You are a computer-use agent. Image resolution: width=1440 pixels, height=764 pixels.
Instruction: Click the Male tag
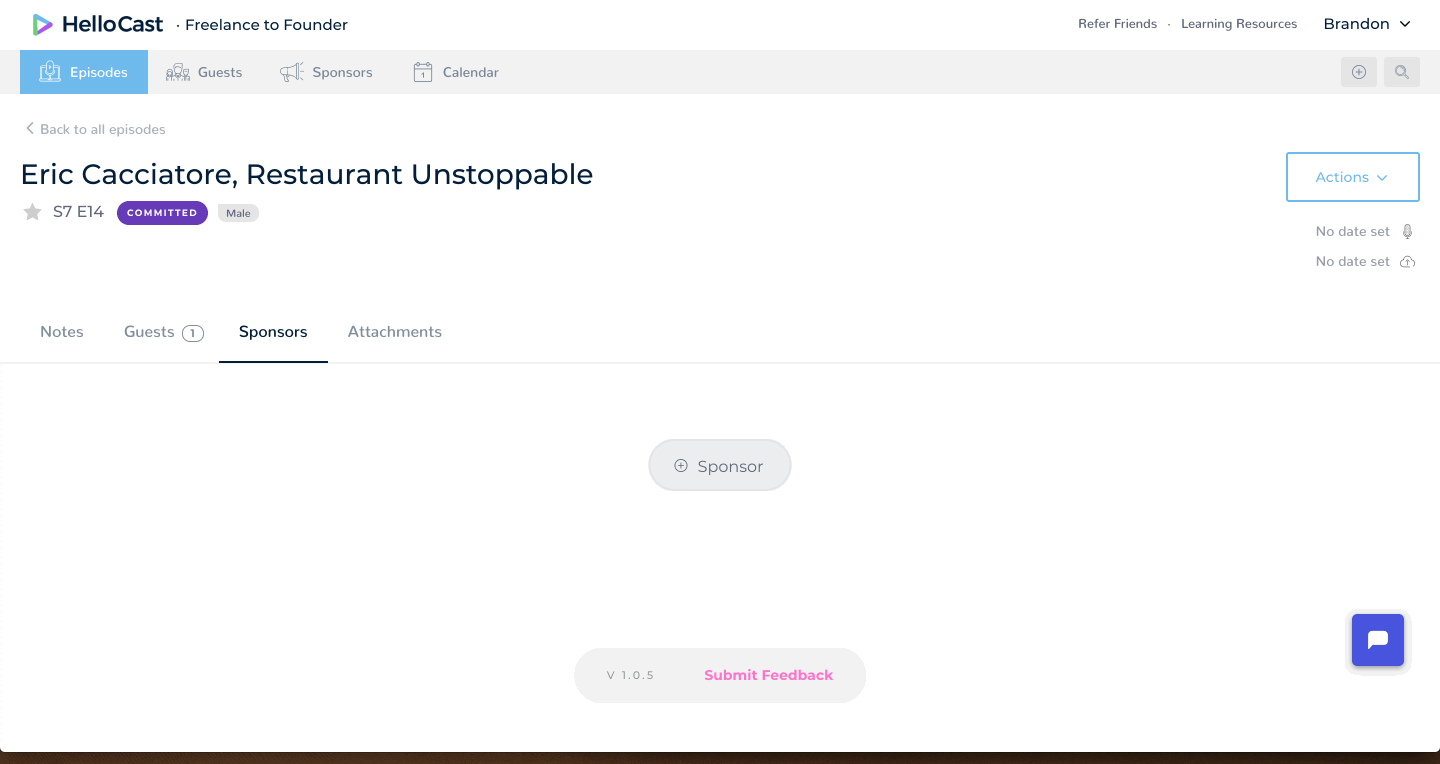click(238, 213)
